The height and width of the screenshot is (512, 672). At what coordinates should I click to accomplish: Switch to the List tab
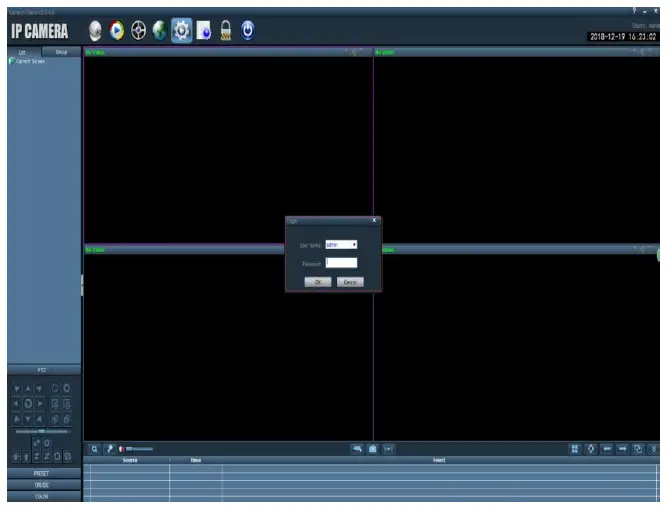point(24,52)
